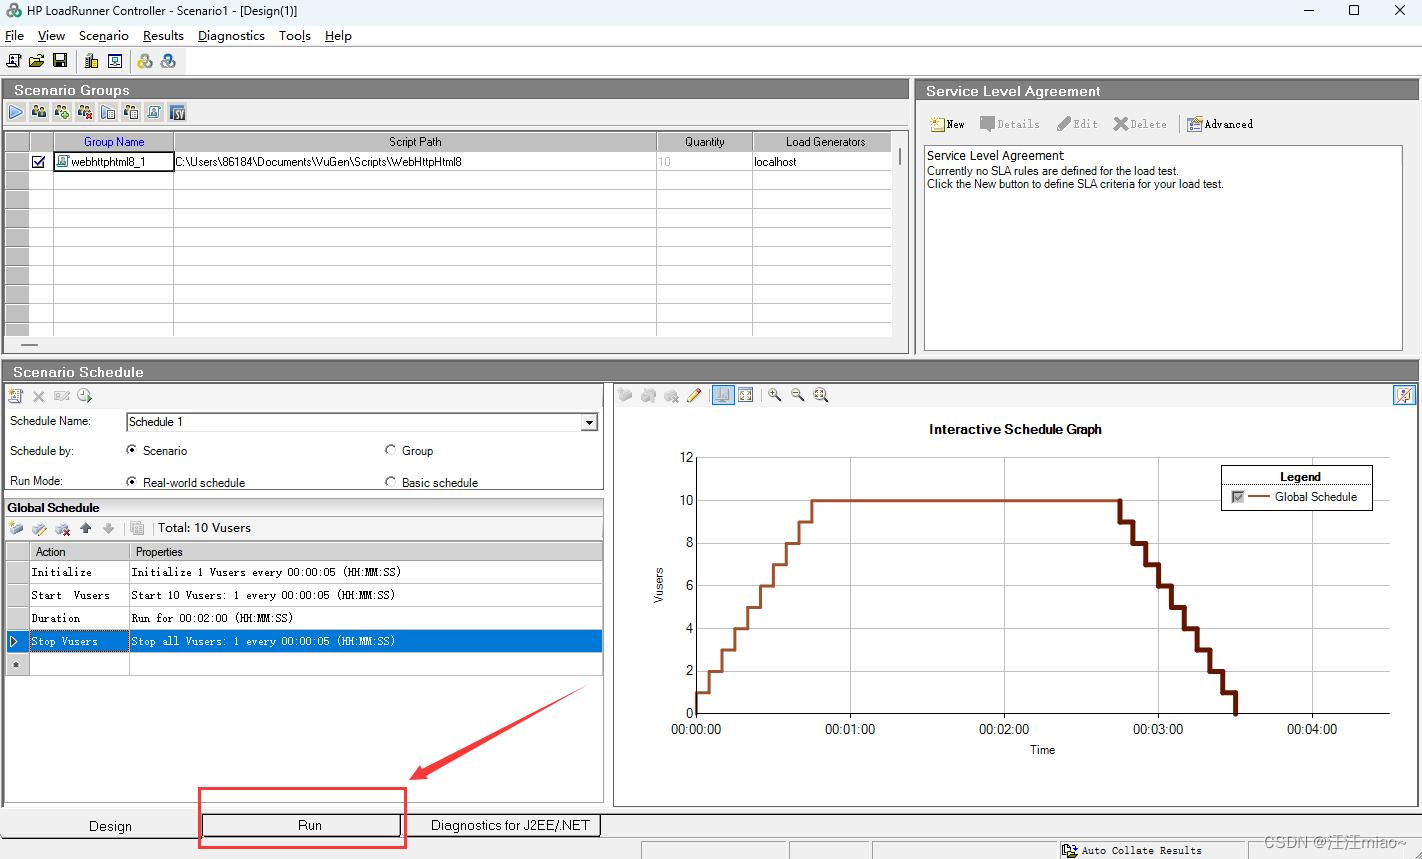The width and height of the screenshot is (1422, 859).
Task: Switch to the Design tab
Action: tap(110, 826)
